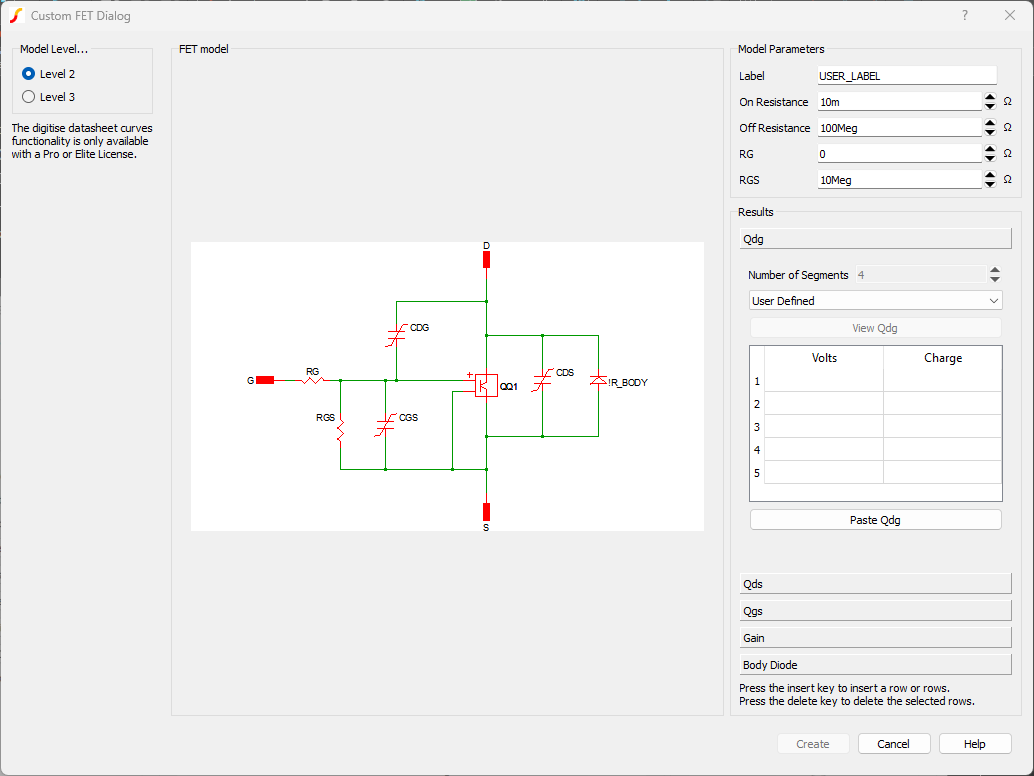
Task: Open the User Defined dropdown
Action: tap(875, 301)
